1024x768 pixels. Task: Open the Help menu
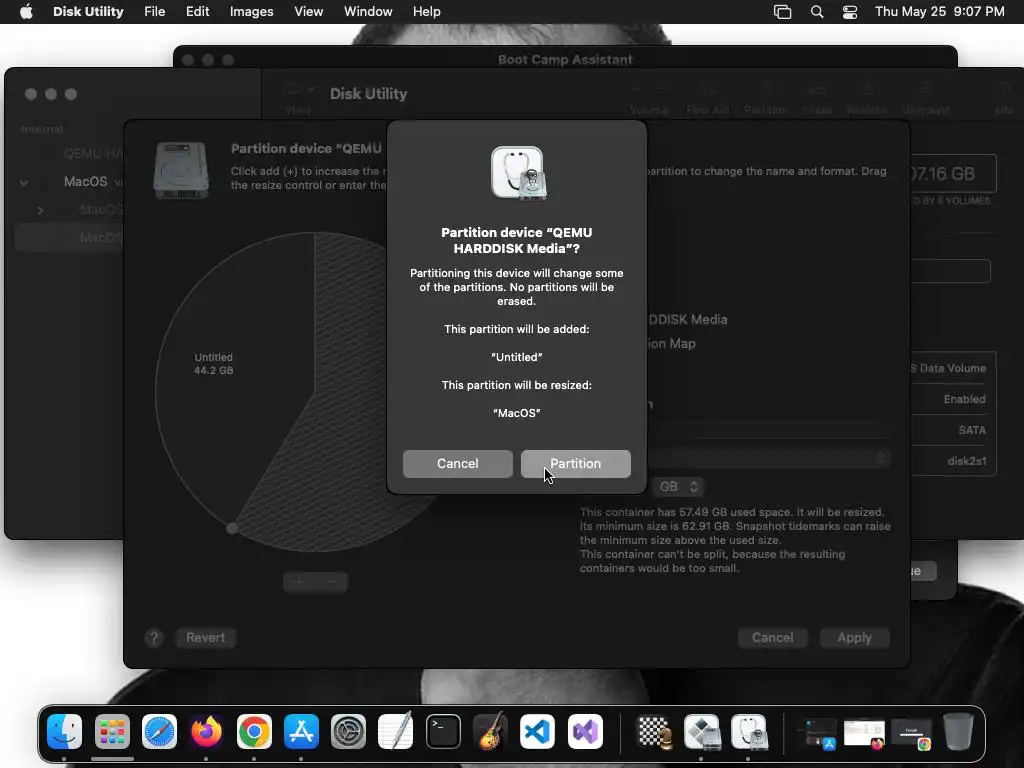pyautogui.click(x=426, y=12)
